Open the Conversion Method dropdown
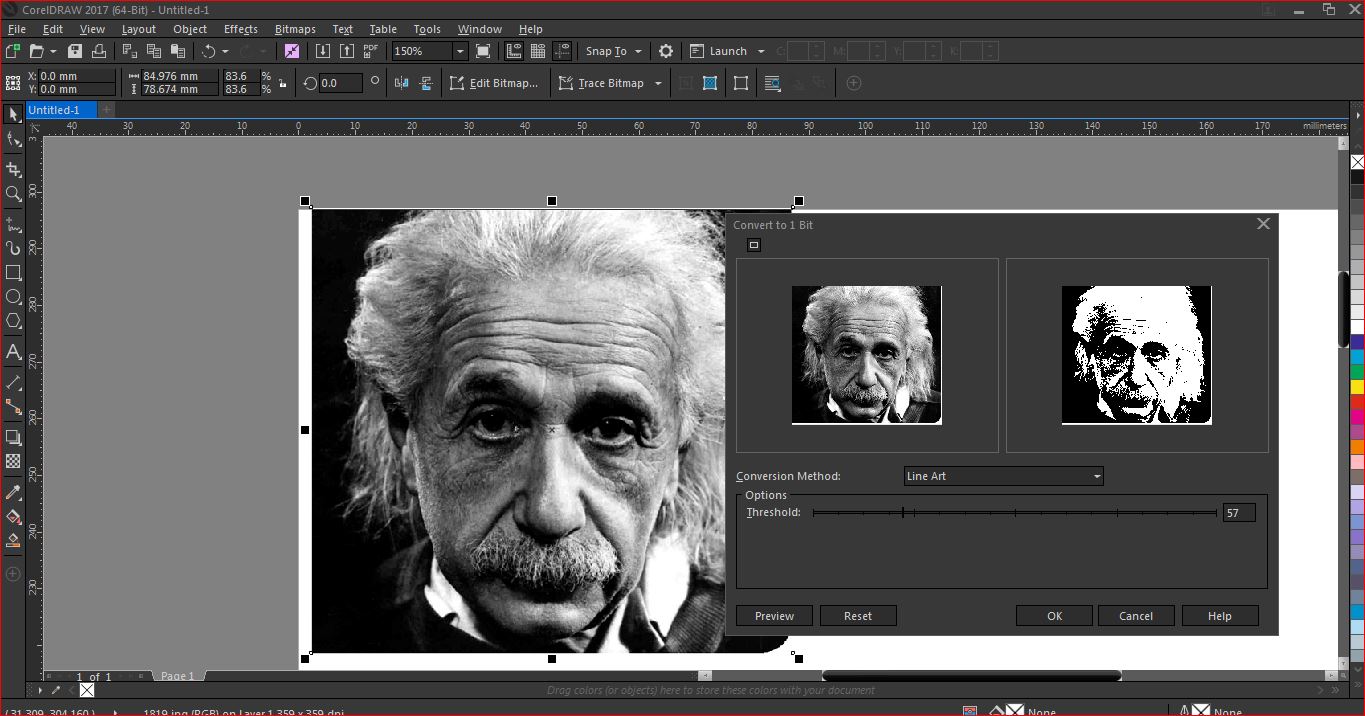This screenshot has height=716, width=1365. point(1002,476)
